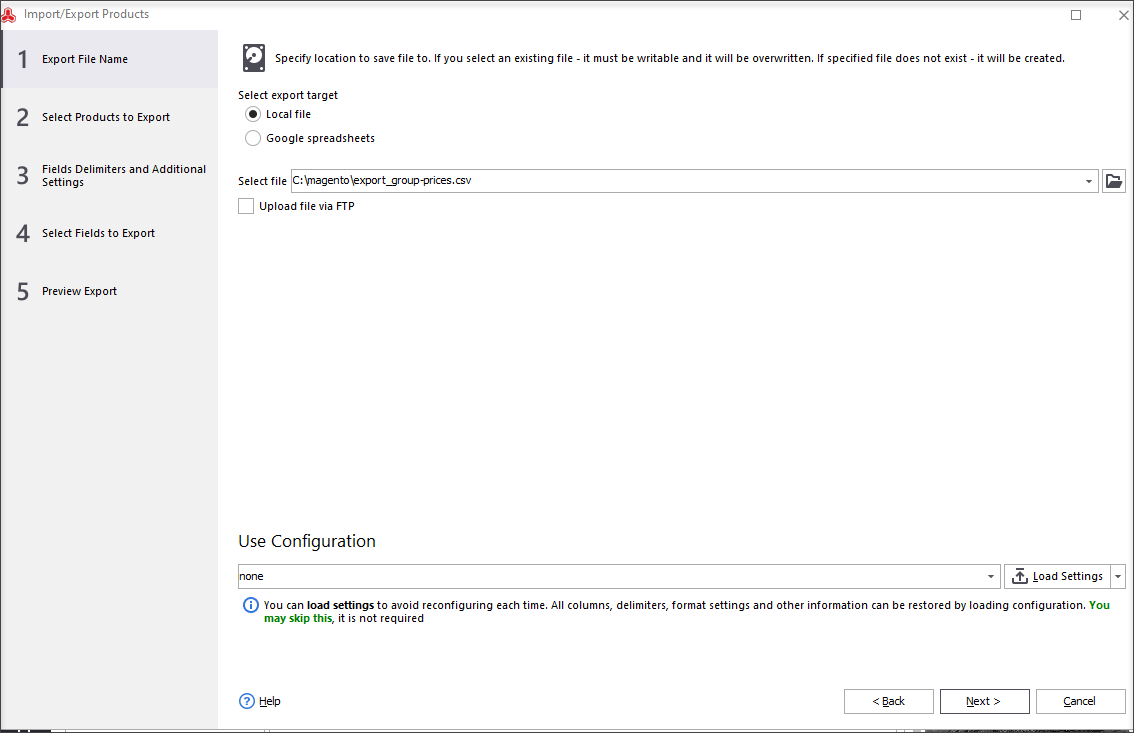1134x733 pixels.
Task: Click the info icon beside load settings hint
Action: coord(250,605)
